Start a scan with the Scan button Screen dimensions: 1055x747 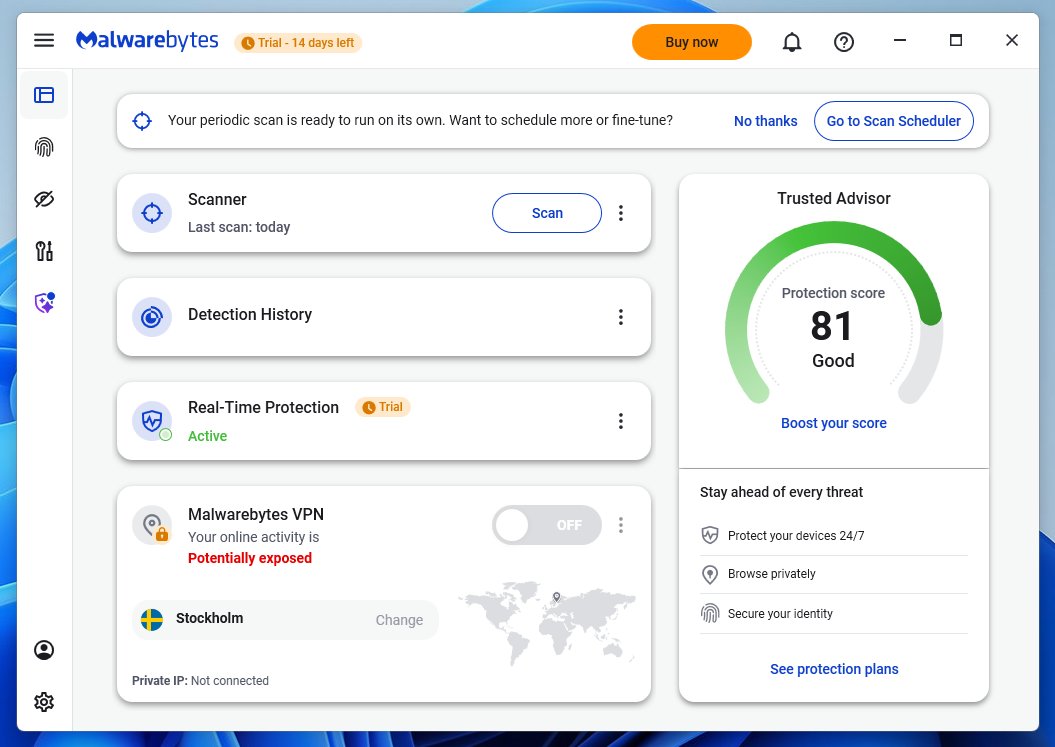coord(547,213)
